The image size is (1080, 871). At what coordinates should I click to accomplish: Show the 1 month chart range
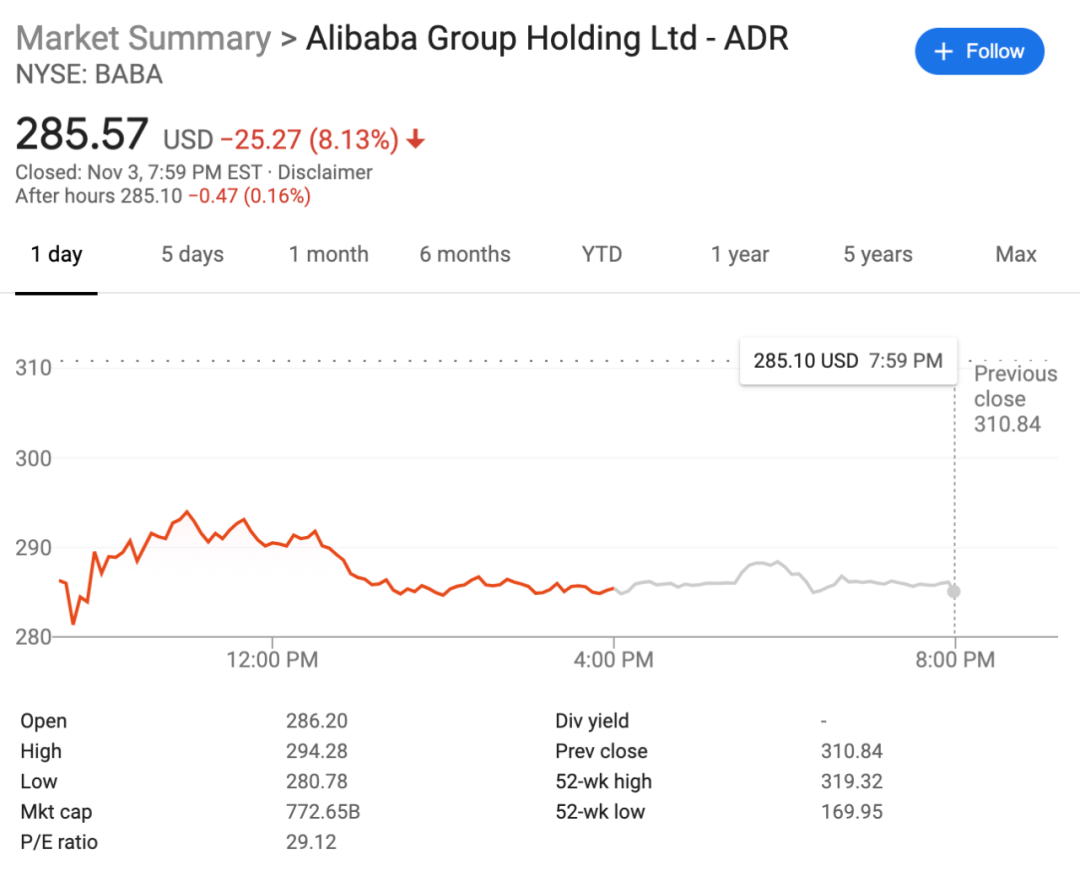(329, 254)
